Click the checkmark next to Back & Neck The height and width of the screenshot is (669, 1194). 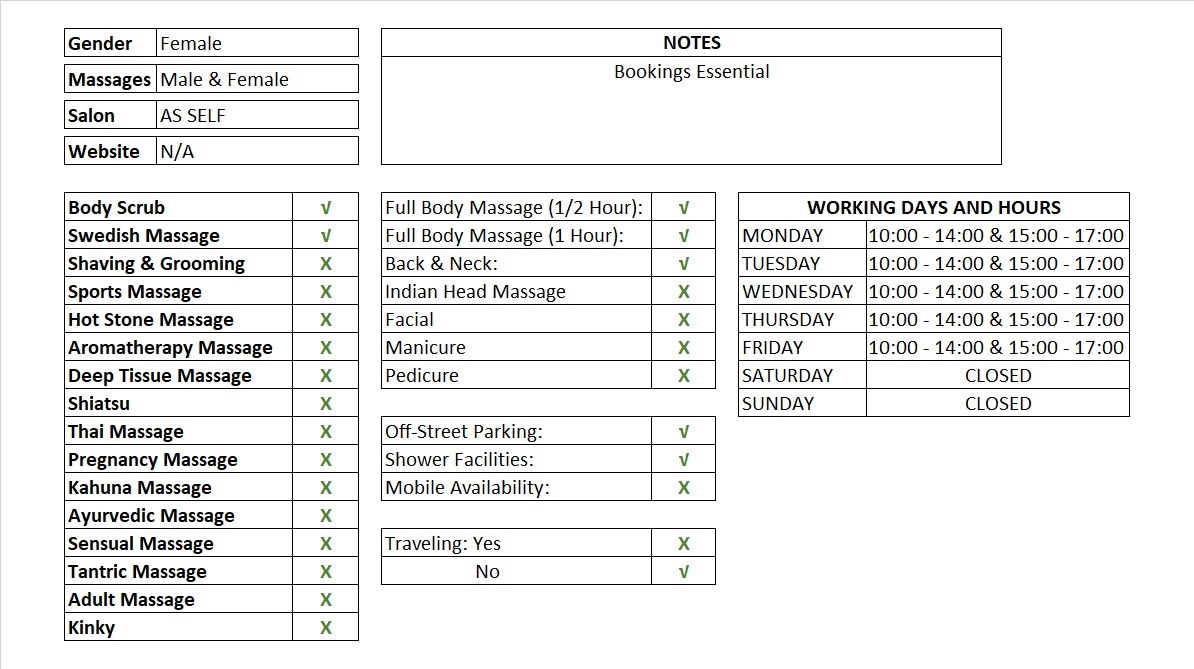684,264
